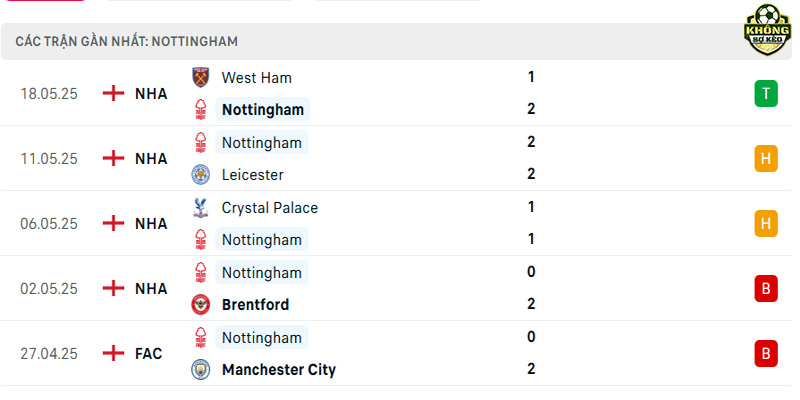Click header Các trận gần nhất: Nottingham
The width and height of the screenshot is (800, 400).
click(x=127, y=41)
